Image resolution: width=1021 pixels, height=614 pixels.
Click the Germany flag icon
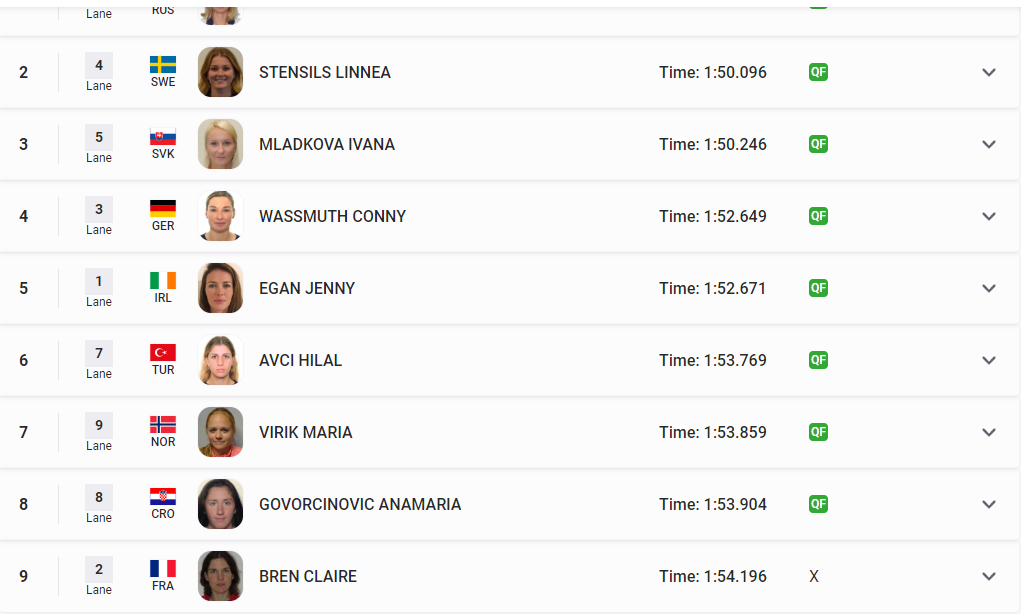tap(163, 208)
